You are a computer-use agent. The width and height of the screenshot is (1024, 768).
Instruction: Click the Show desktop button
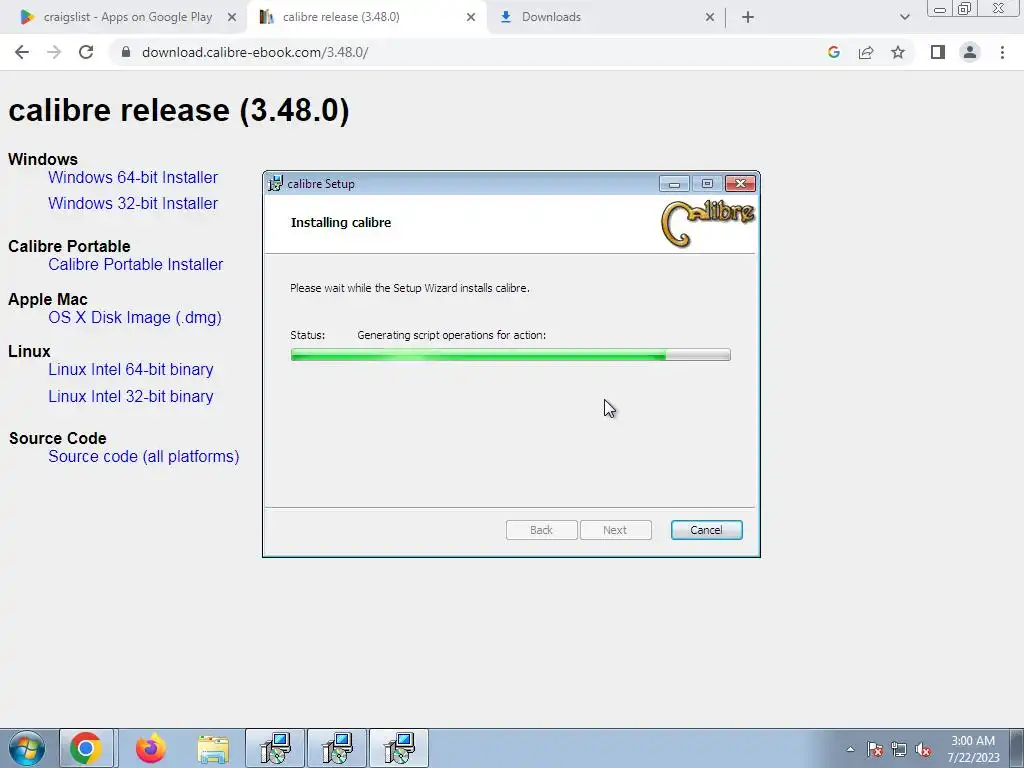click(1017, 748)
